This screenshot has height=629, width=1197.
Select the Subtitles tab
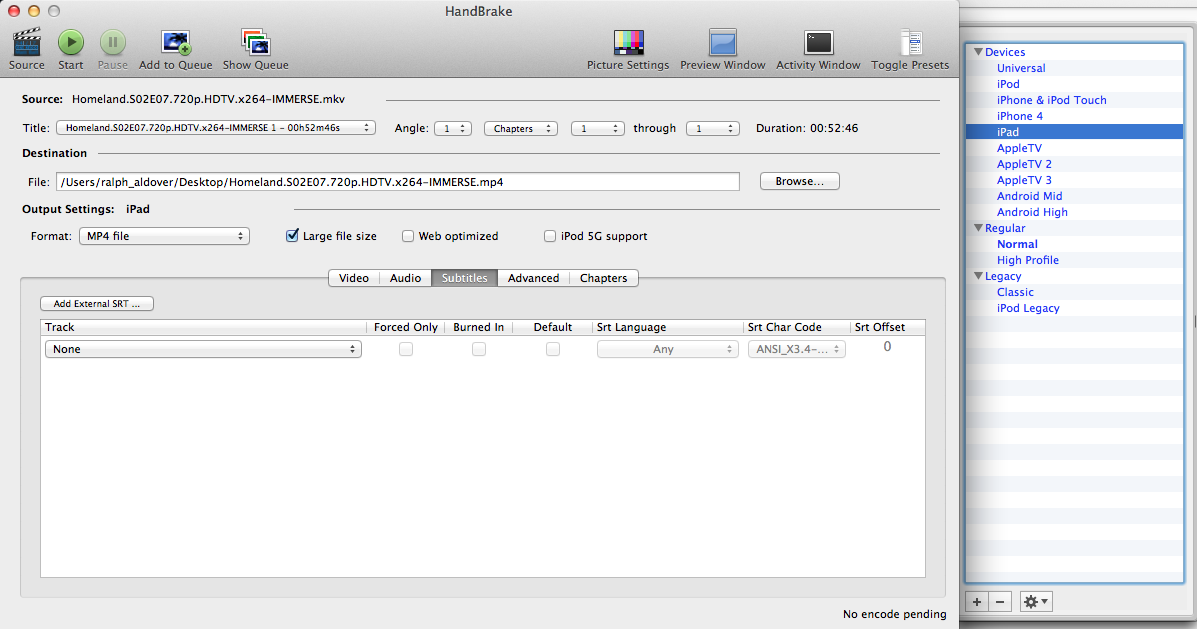tap(464, 278)
